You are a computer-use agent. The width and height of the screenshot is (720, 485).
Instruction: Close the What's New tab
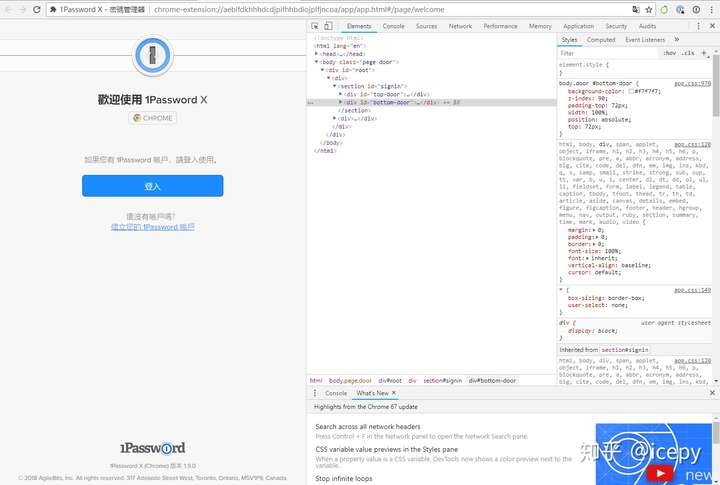(x=394, y=393)
